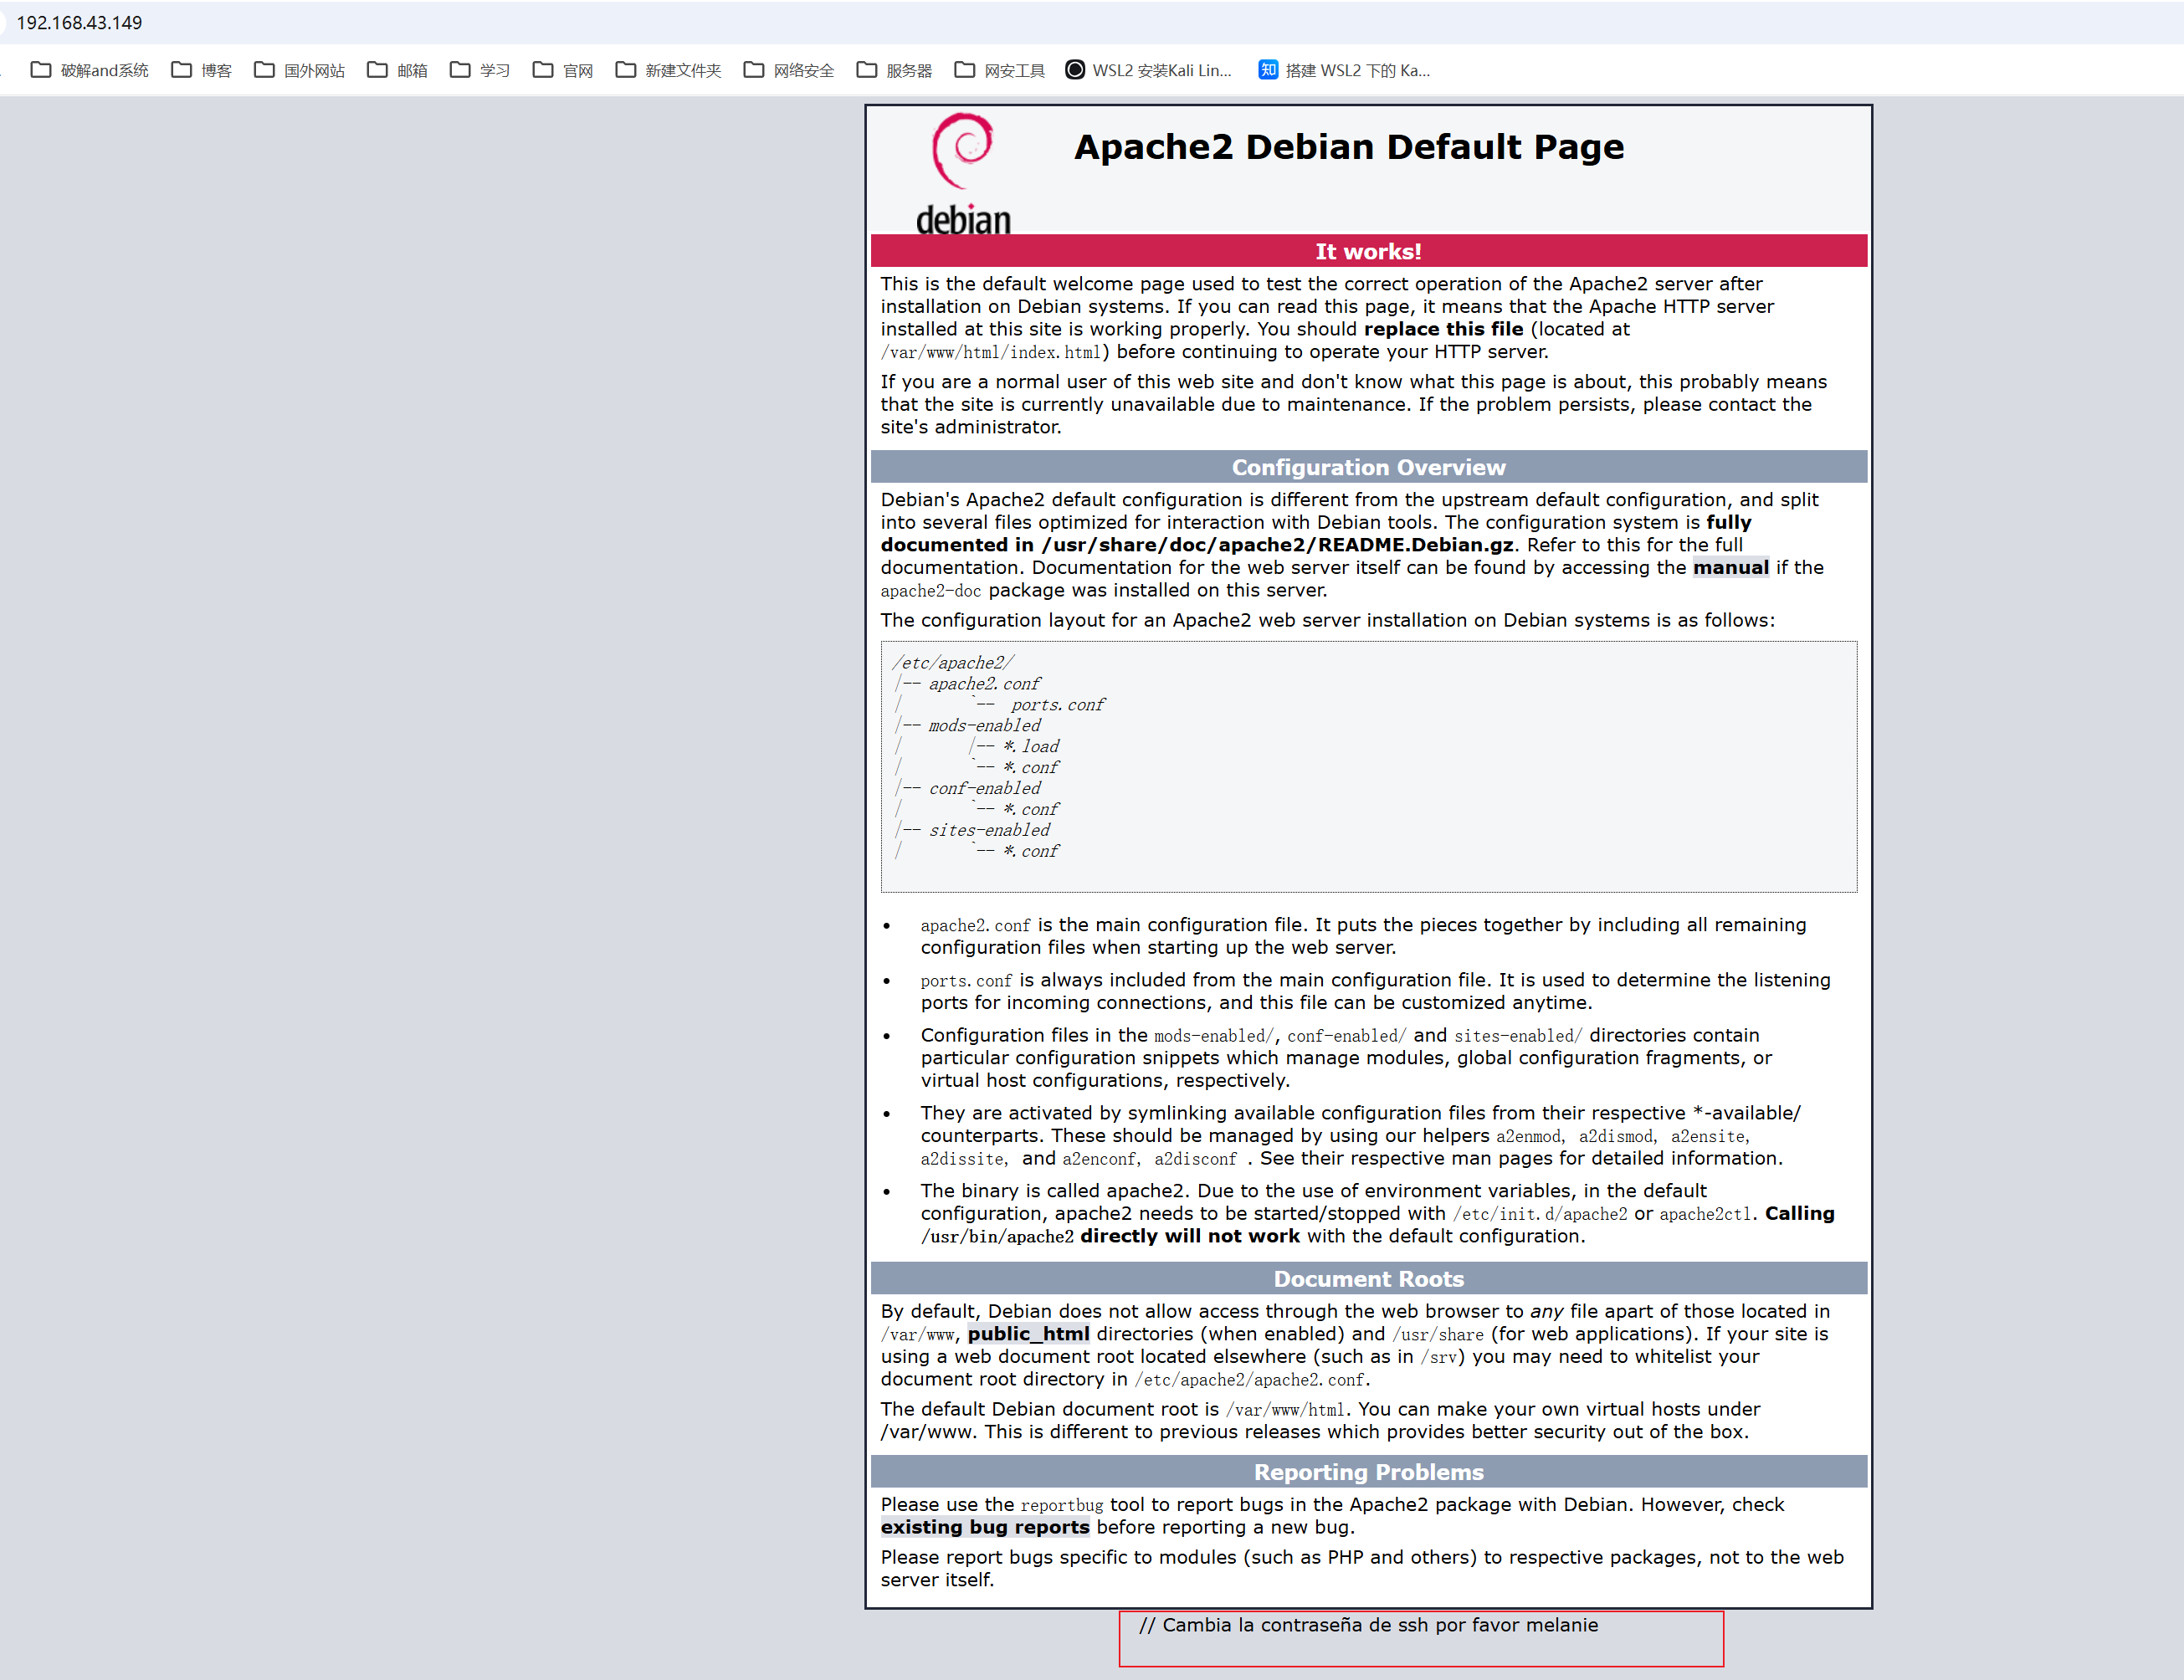The width and height of the screenshot is (2184, 1680).
Task: Click the 'replace this file' bold text
Action: (x=1444, y=329)
